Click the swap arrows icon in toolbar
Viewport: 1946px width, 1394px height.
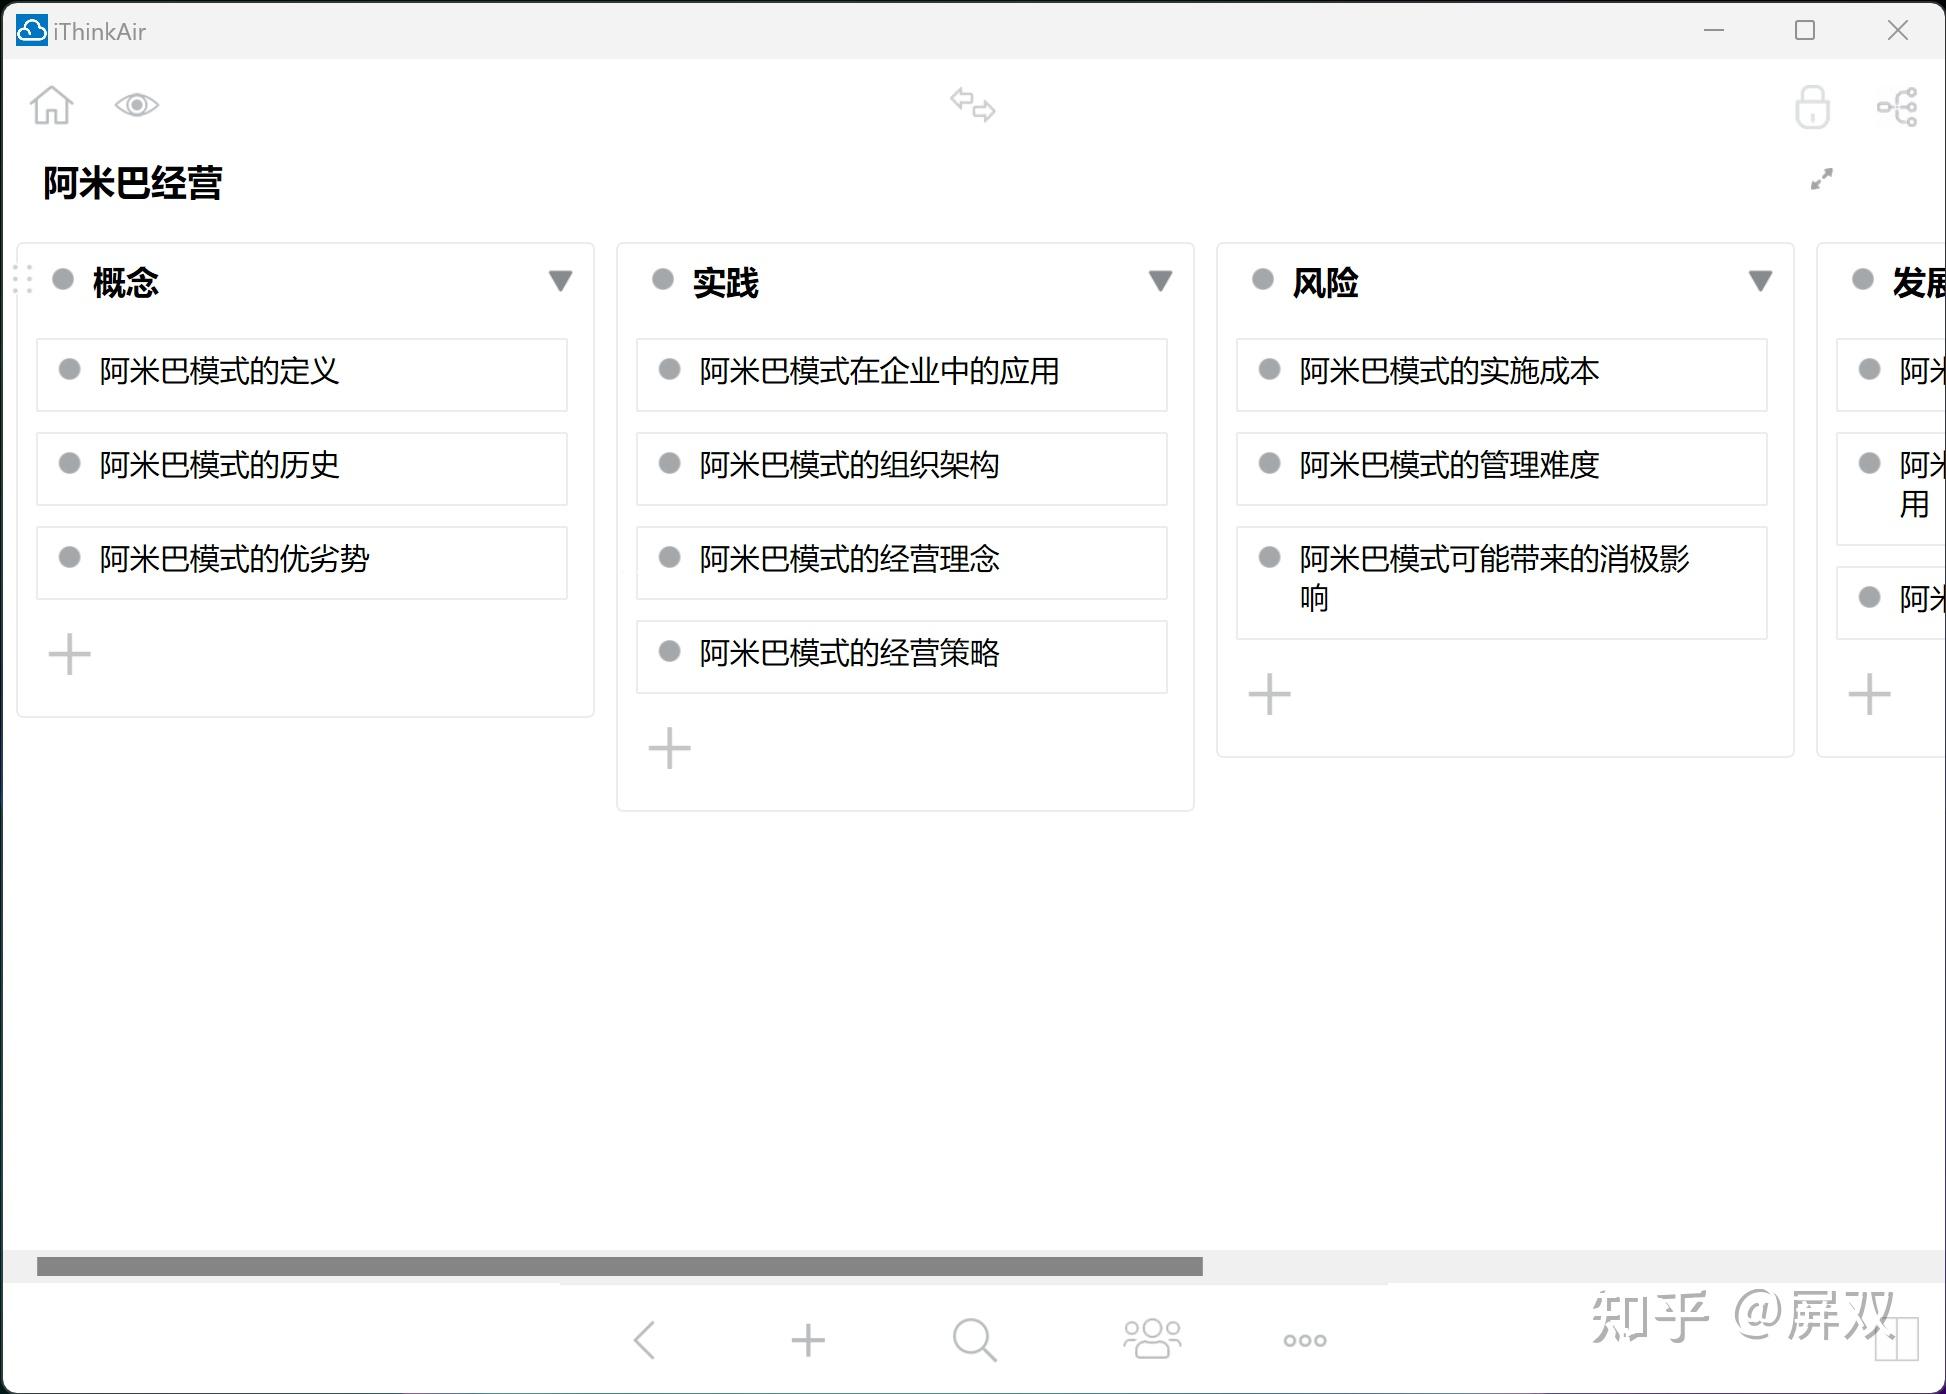tap(972, 105)
